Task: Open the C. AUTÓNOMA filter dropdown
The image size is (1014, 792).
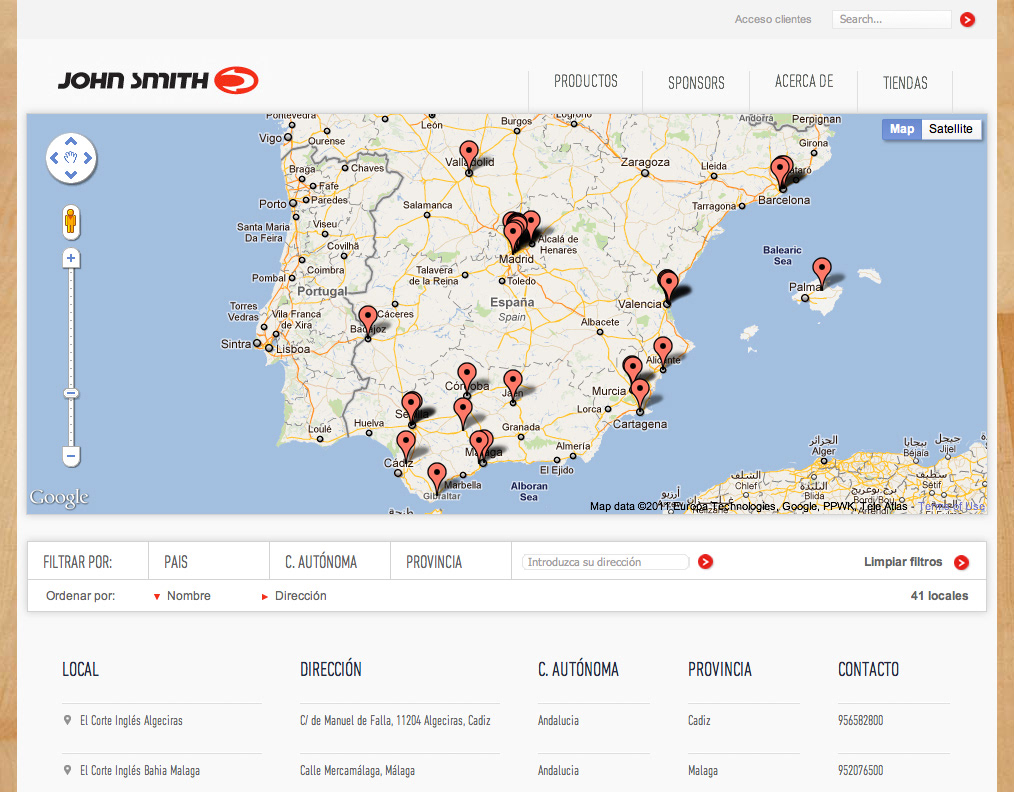Action: [x=330, y=561]
